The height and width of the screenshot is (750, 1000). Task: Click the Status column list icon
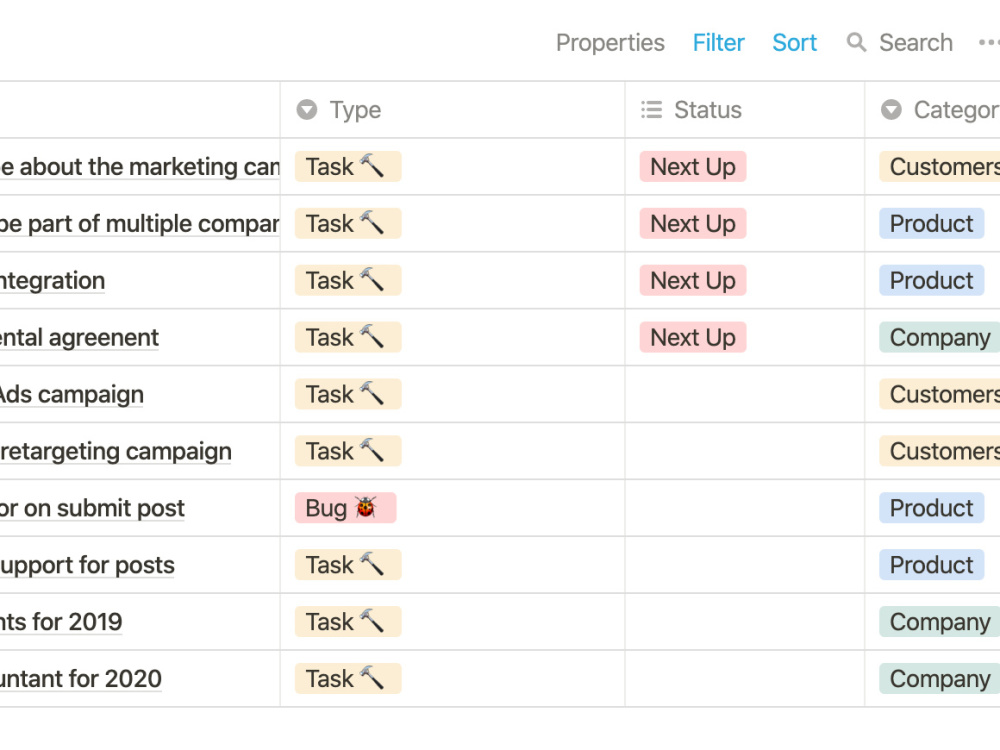[651, 110]
